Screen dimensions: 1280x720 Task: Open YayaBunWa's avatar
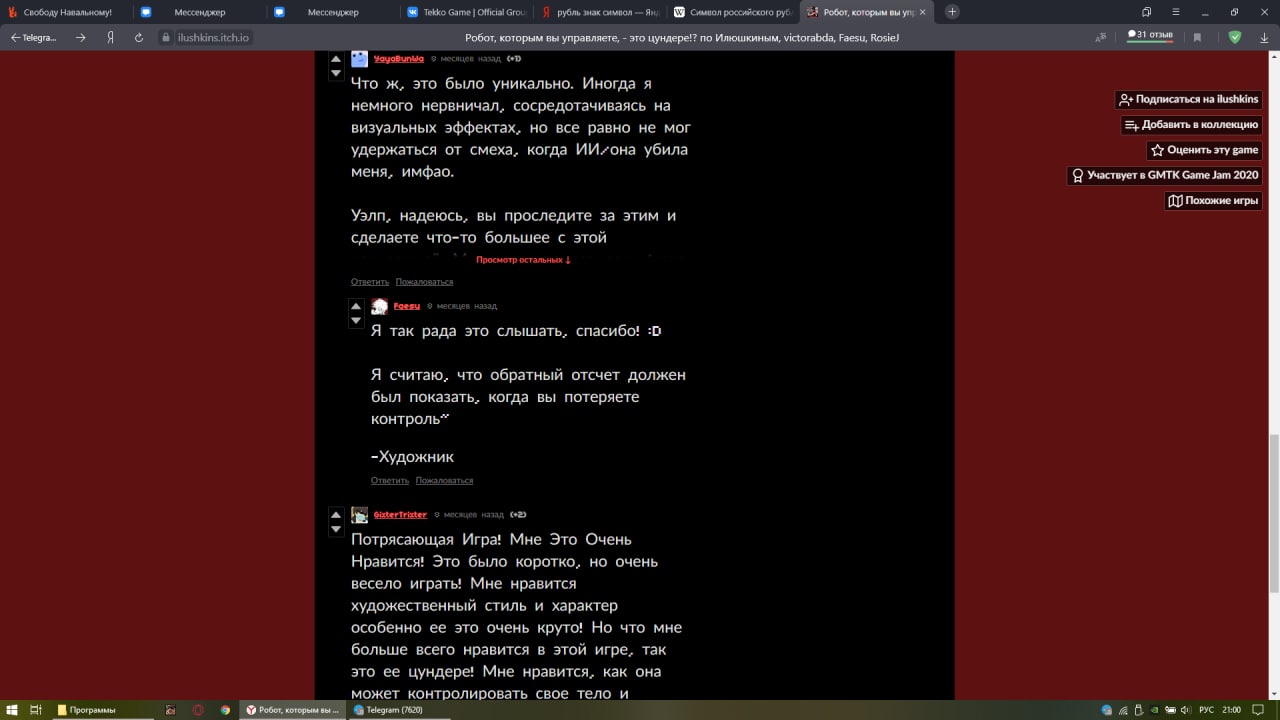[359, 59]
